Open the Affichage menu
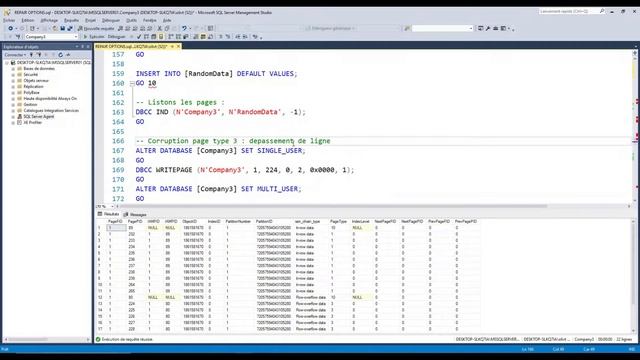The image size is (640, 360). 49,20
